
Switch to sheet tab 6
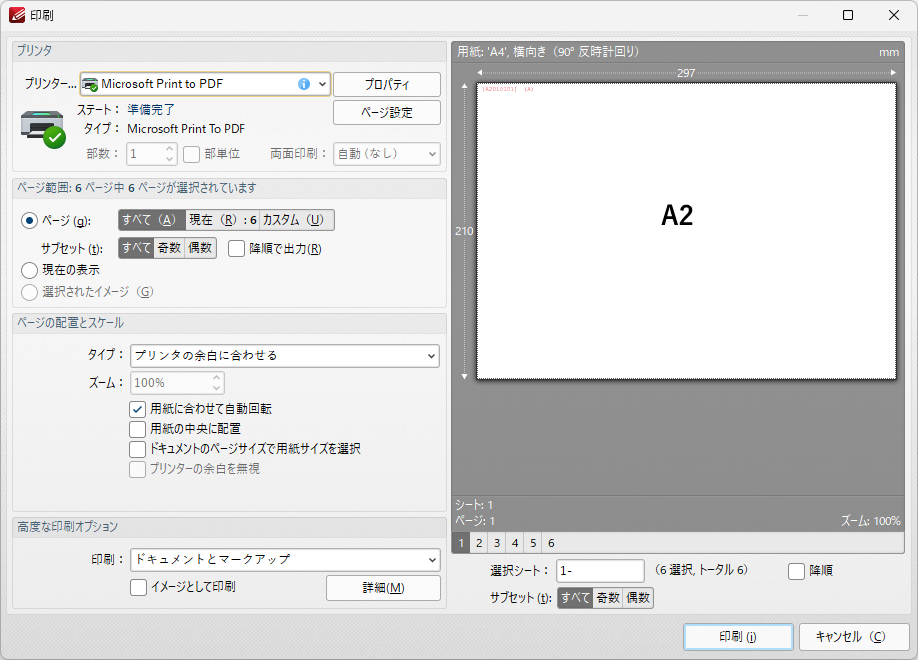coord(550,543)
